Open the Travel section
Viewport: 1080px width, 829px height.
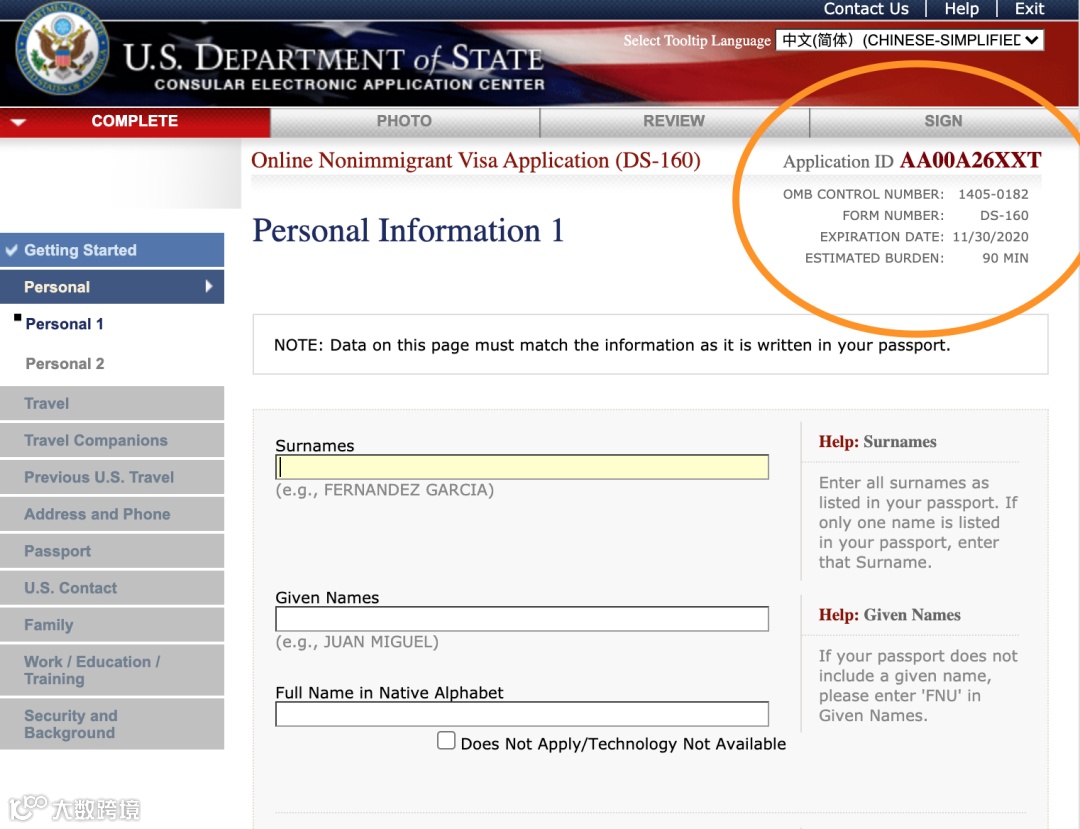(112, 403)
